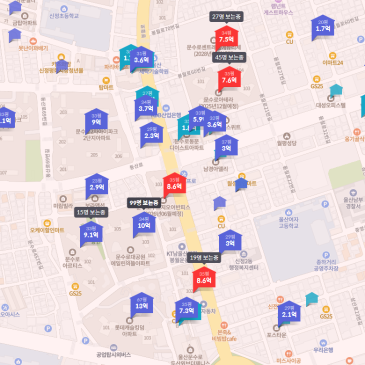The image size is (365, 365).
Task: Click the 45명 보는중 viewer badge
Action: [229, 58]
